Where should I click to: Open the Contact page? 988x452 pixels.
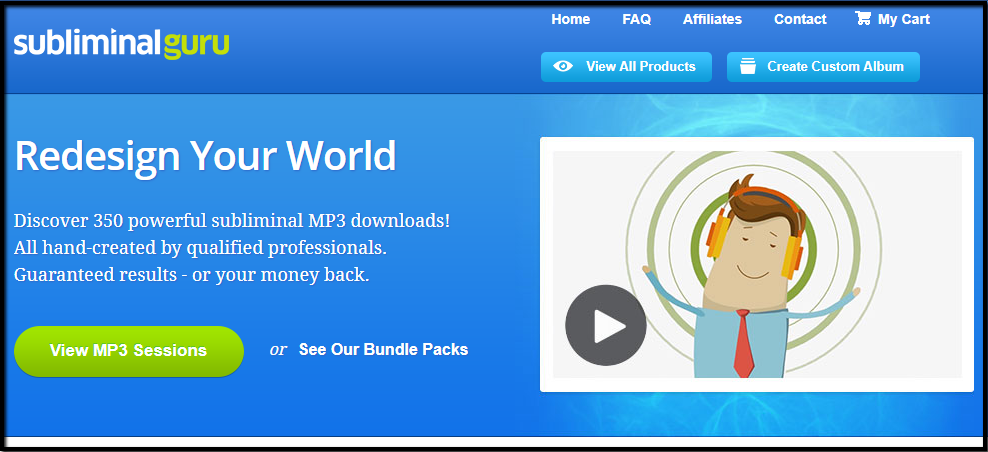tap(800, 20)
